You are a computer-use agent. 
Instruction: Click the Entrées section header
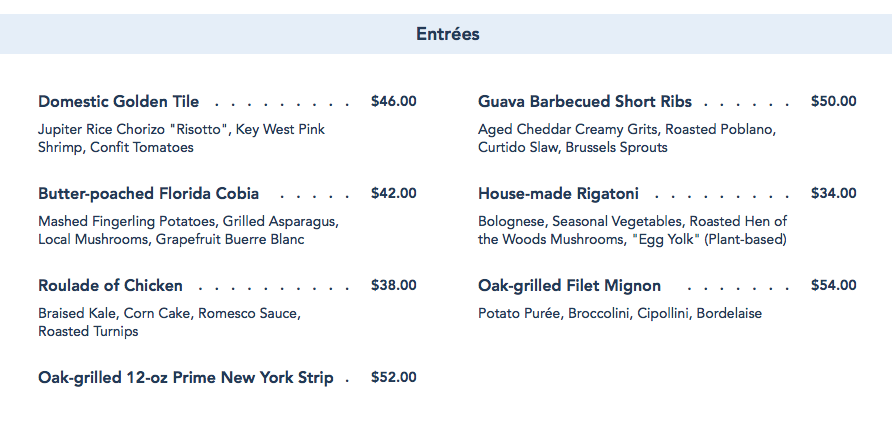point(447,35)
